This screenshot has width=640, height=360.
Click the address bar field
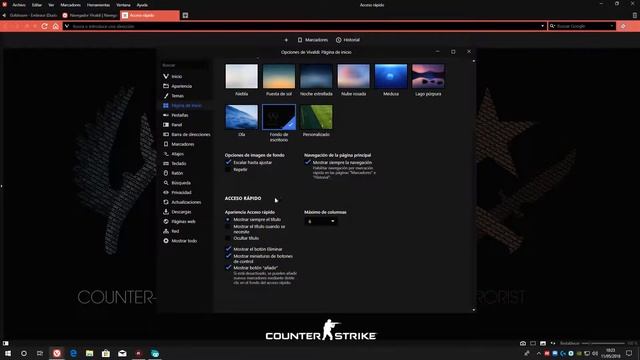(305, 26)
